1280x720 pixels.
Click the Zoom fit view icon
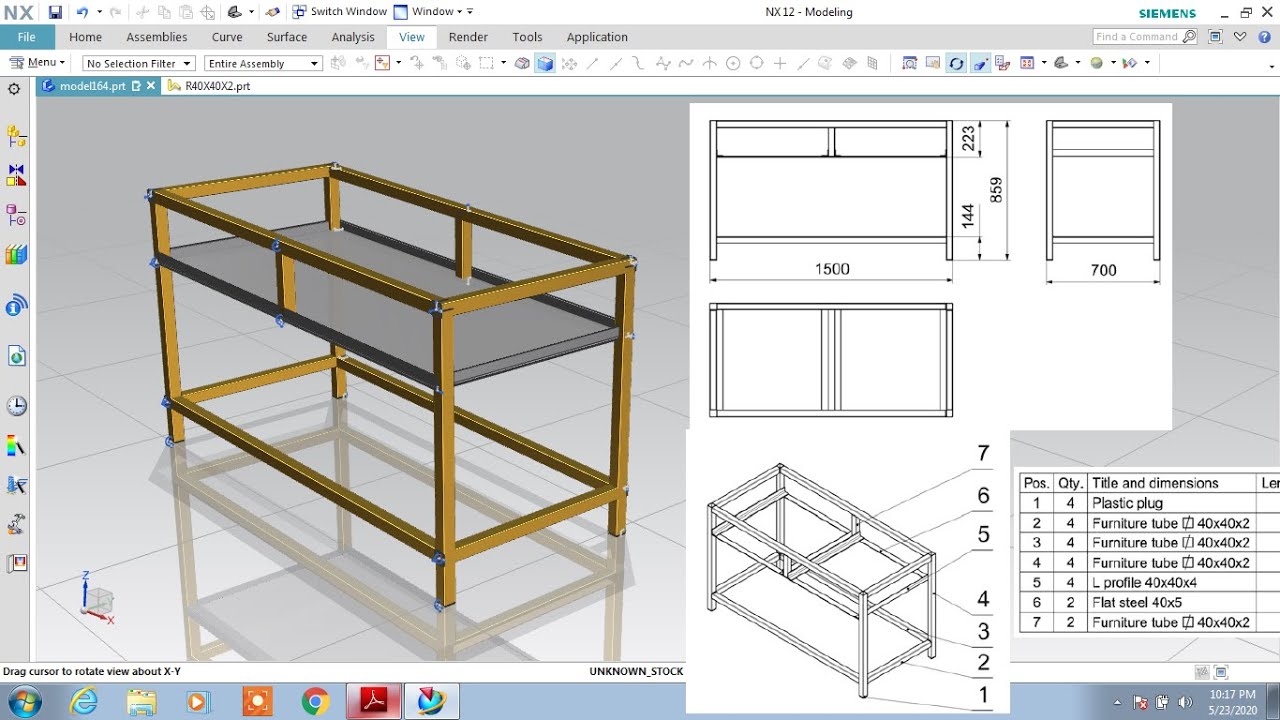tap(909, 63)
